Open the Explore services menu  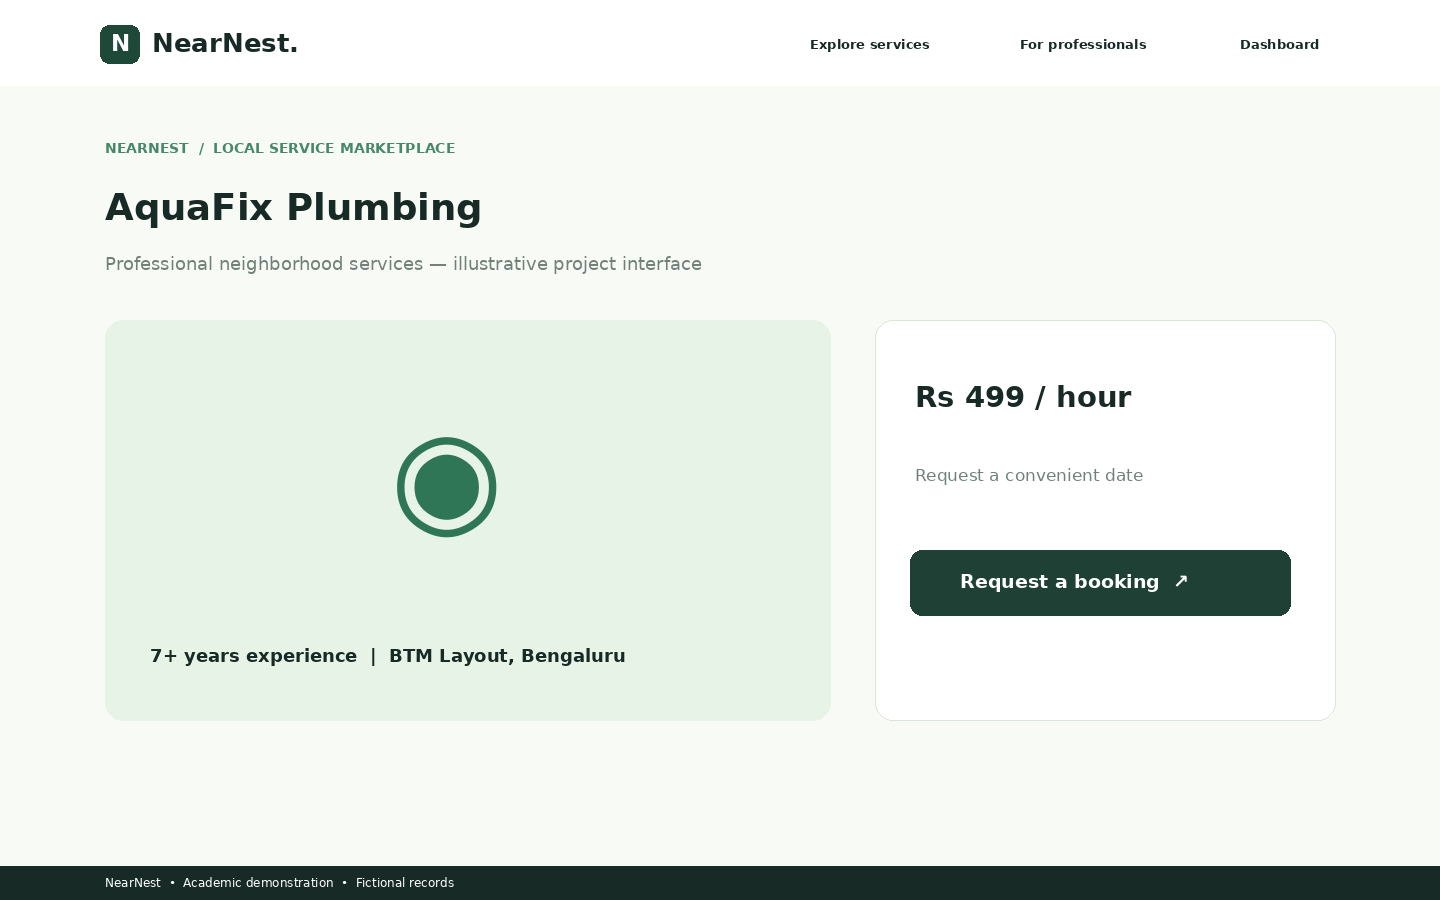870,45
